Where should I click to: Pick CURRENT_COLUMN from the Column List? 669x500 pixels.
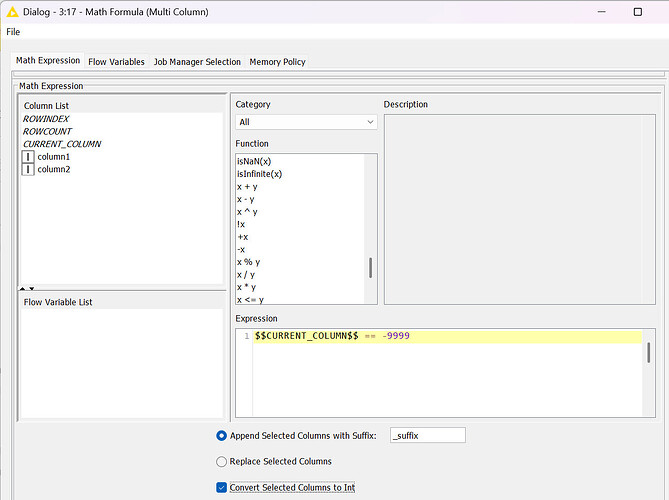click(x=61, y=144)
